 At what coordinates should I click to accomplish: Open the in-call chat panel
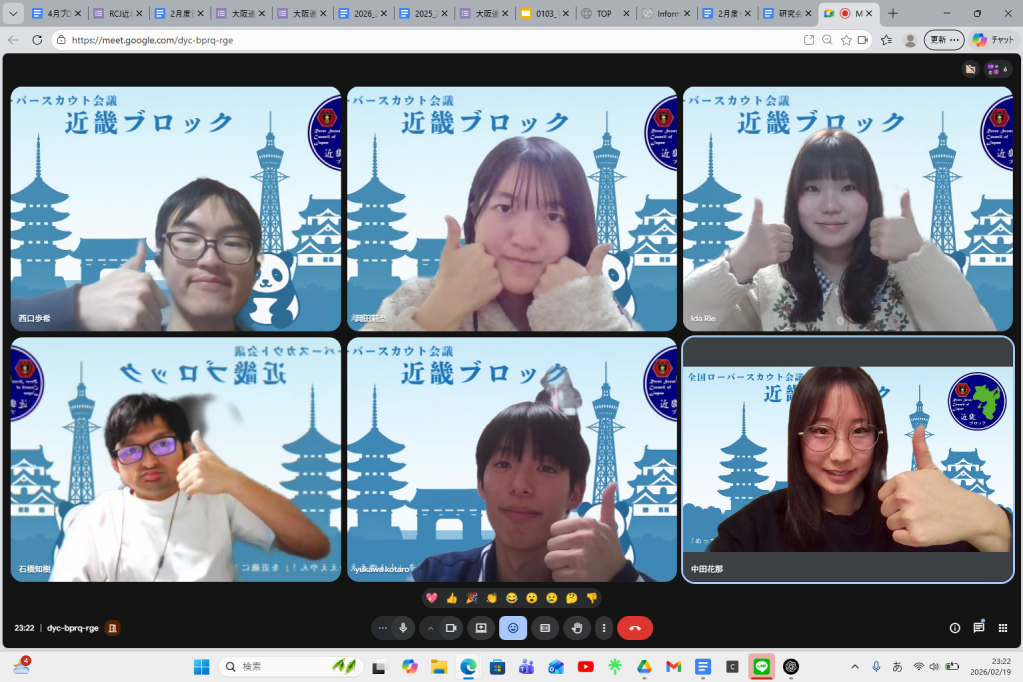(978, 628)
